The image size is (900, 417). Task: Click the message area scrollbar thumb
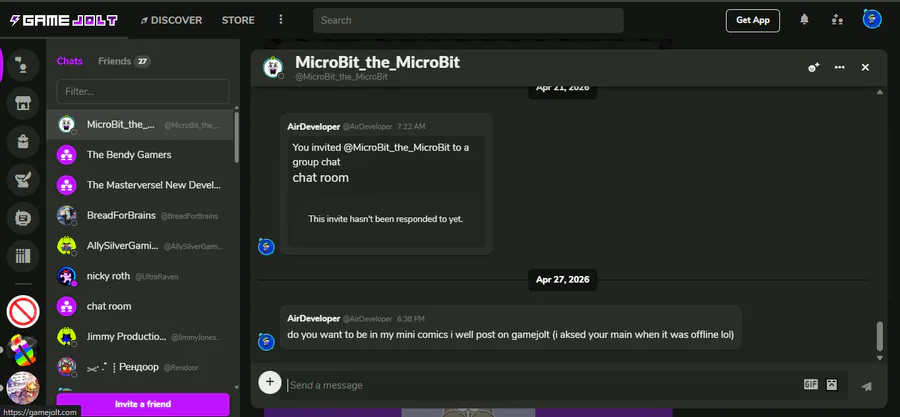coord(880,337)
